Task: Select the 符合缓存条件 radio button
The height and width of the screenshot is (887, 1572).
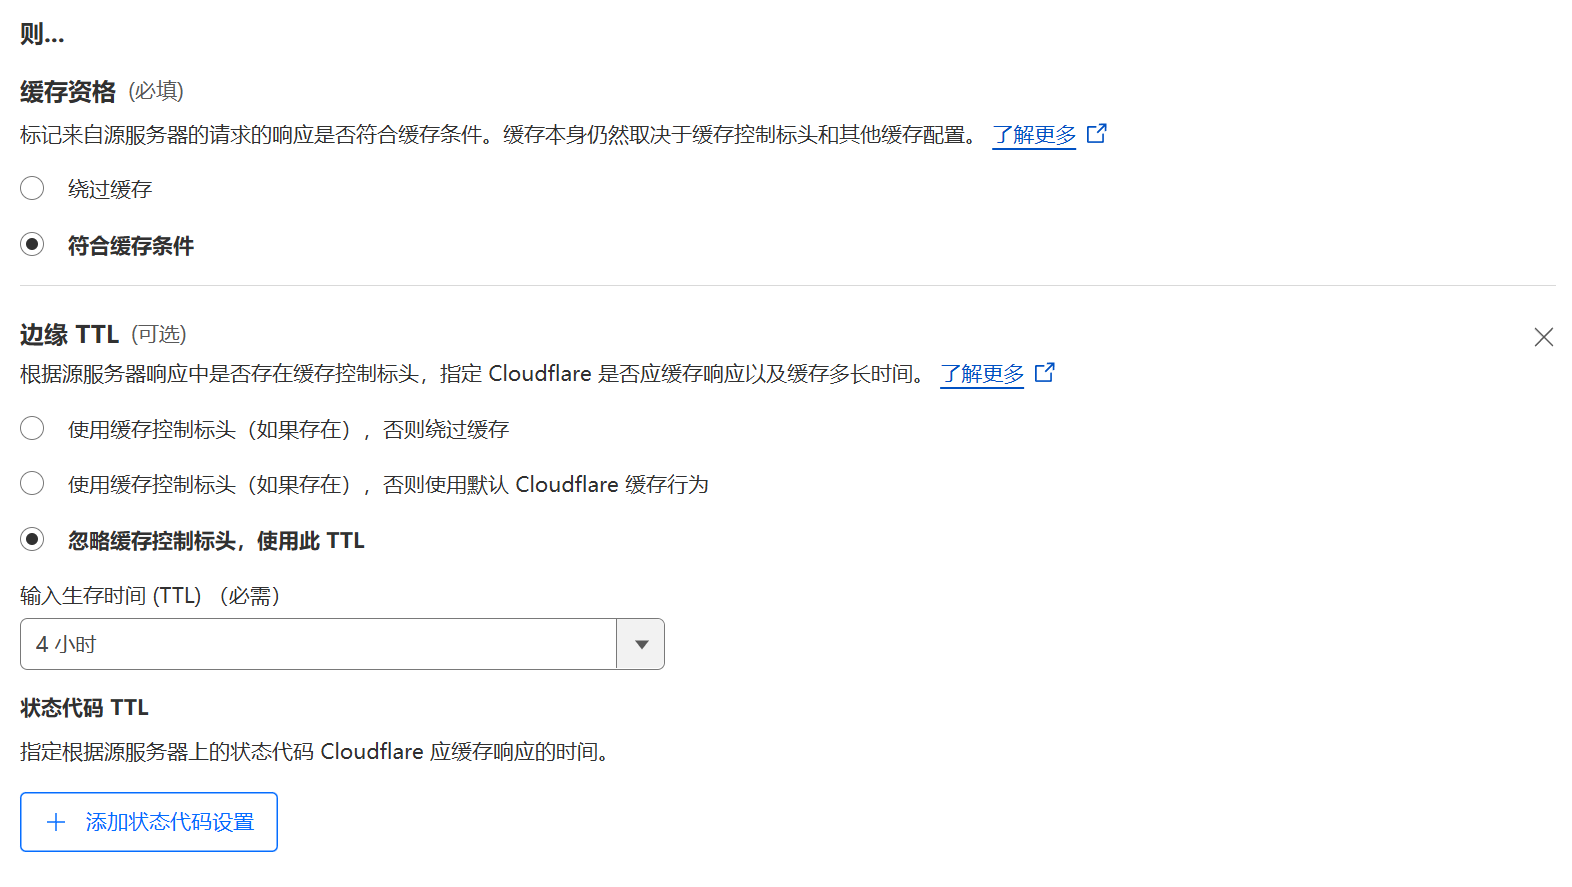Action: (x=32, y=243)
